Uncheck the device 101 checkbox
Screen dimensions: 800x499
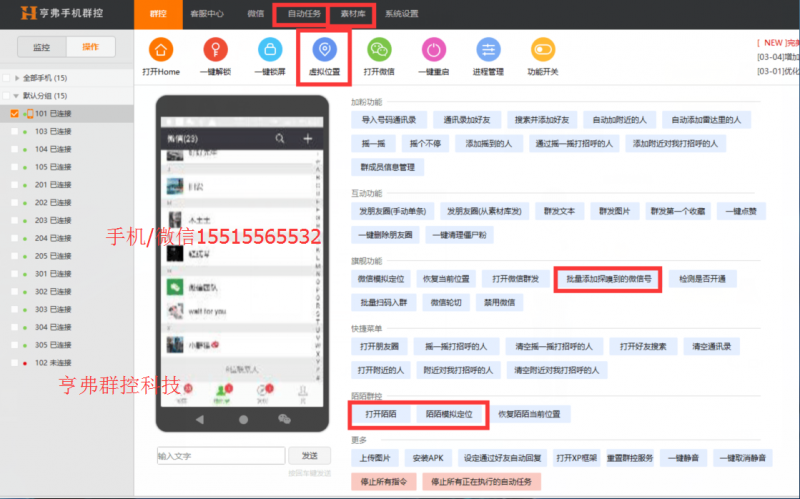[x=14, y=113]
